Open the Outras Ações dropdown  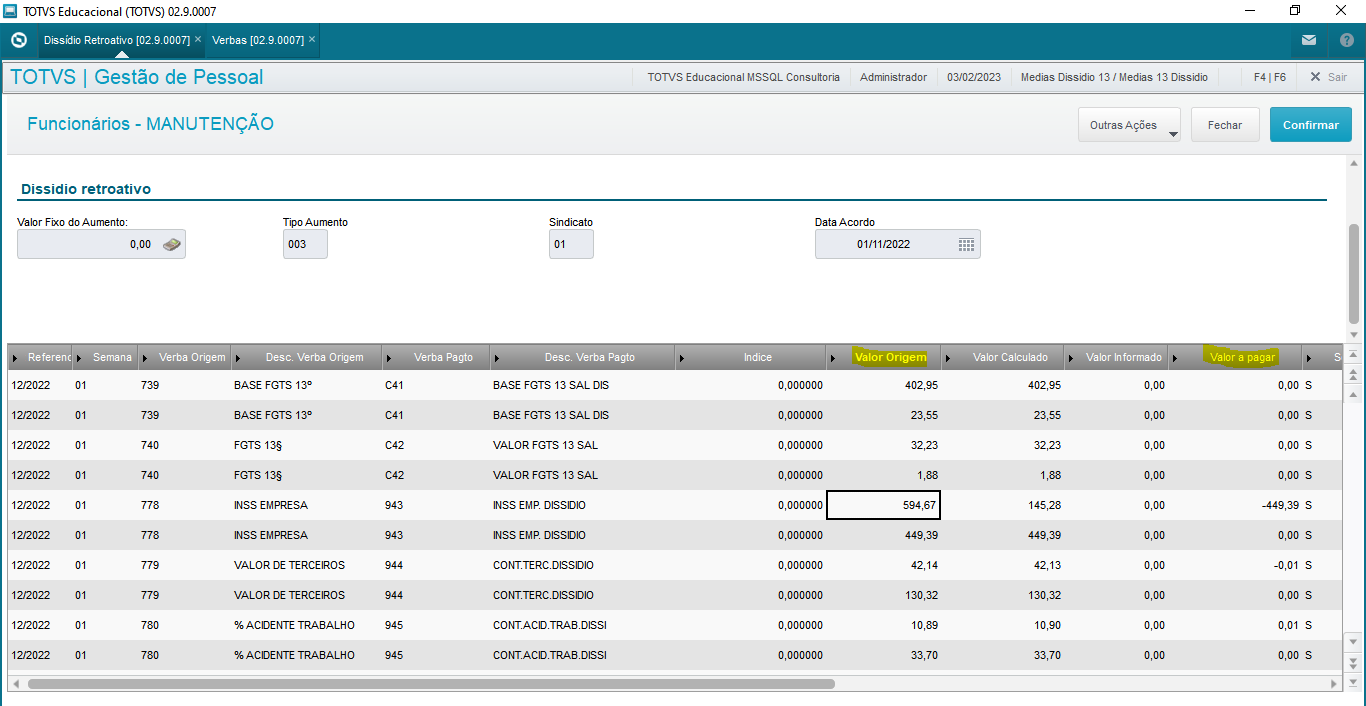click(1129, 125)
